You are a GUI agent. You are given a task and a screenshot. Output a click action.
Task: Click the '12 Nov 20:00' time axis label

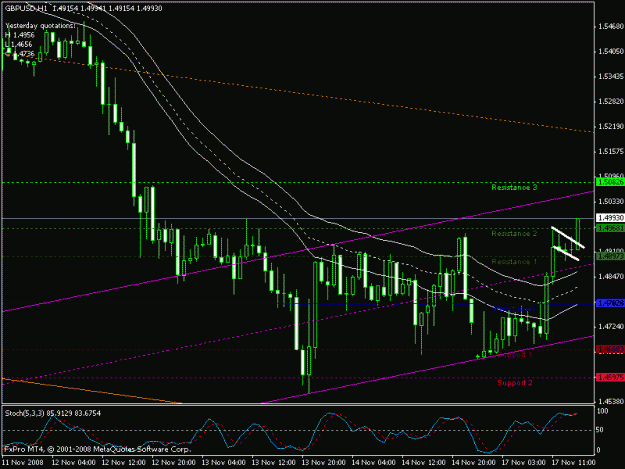coord(173,463)
